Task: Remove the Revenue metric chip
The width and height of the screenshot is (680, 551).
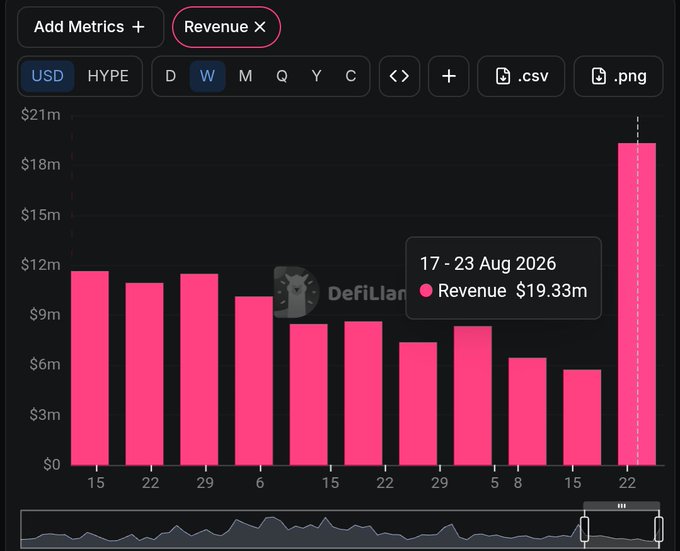Action: click(x=260, y=27)
